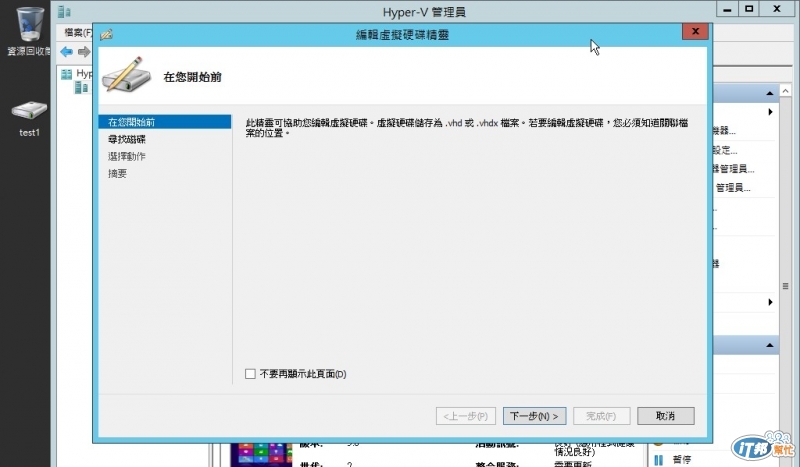Select the Hyper-V root node icon in tree
The height and width of the screenshot is (467, 800).
point(67,75)
